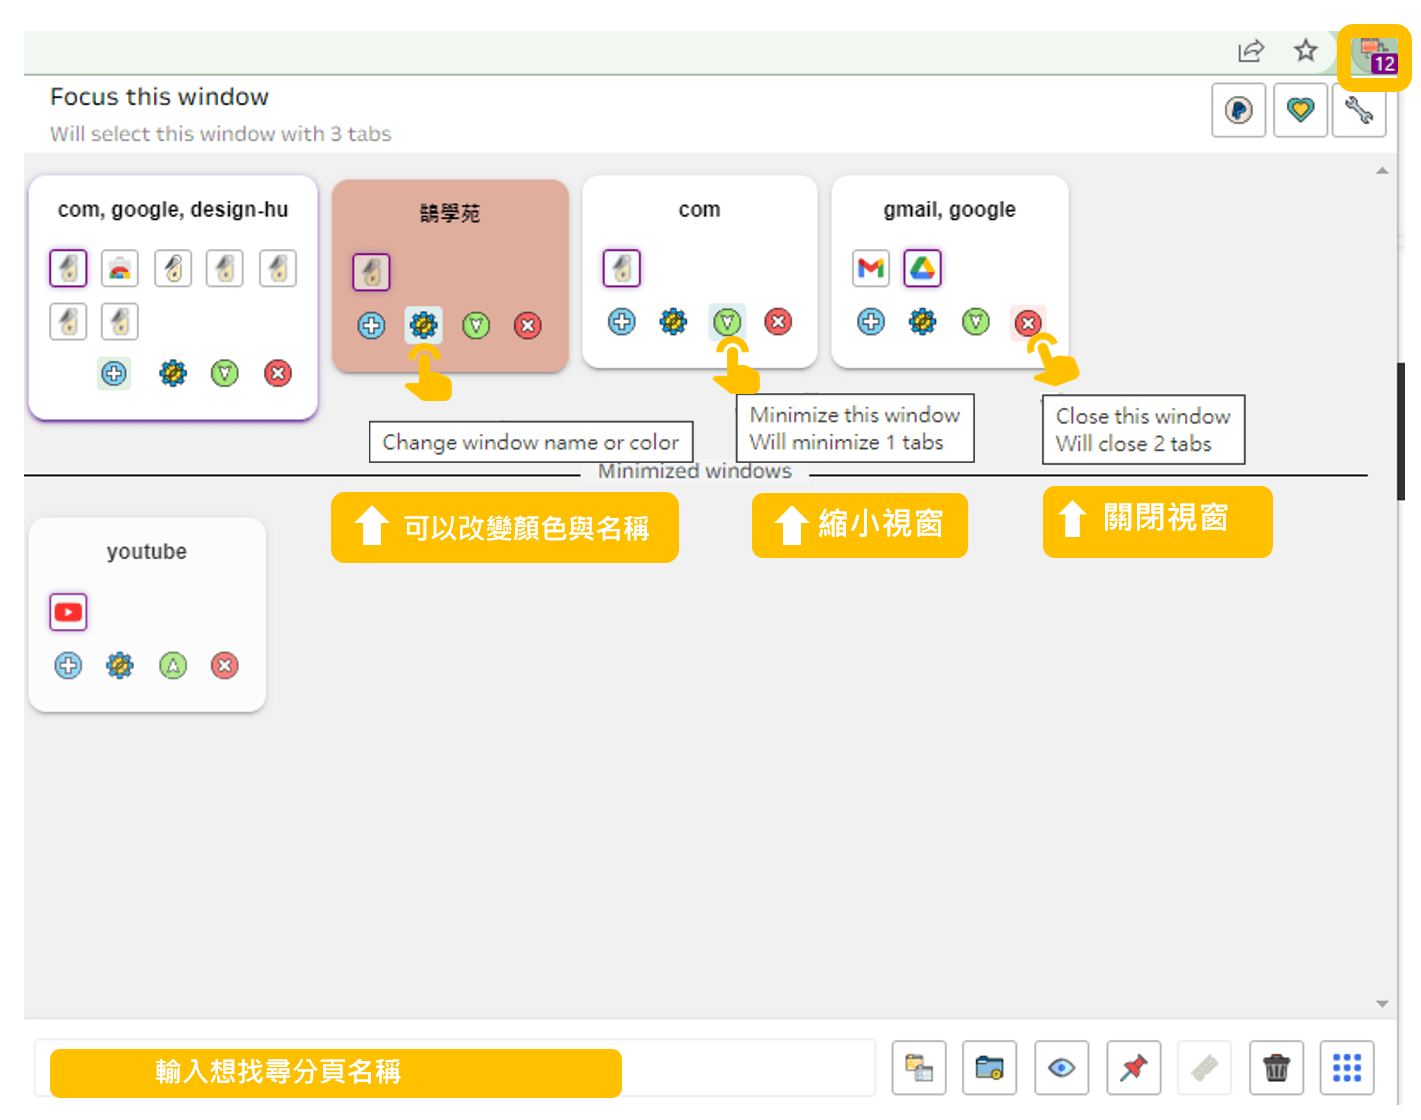The height and width of the screenshot is (1120, 1421).
Task: Click the save-to-folder icon in bottom toolbar
Action: (989, 1068)
